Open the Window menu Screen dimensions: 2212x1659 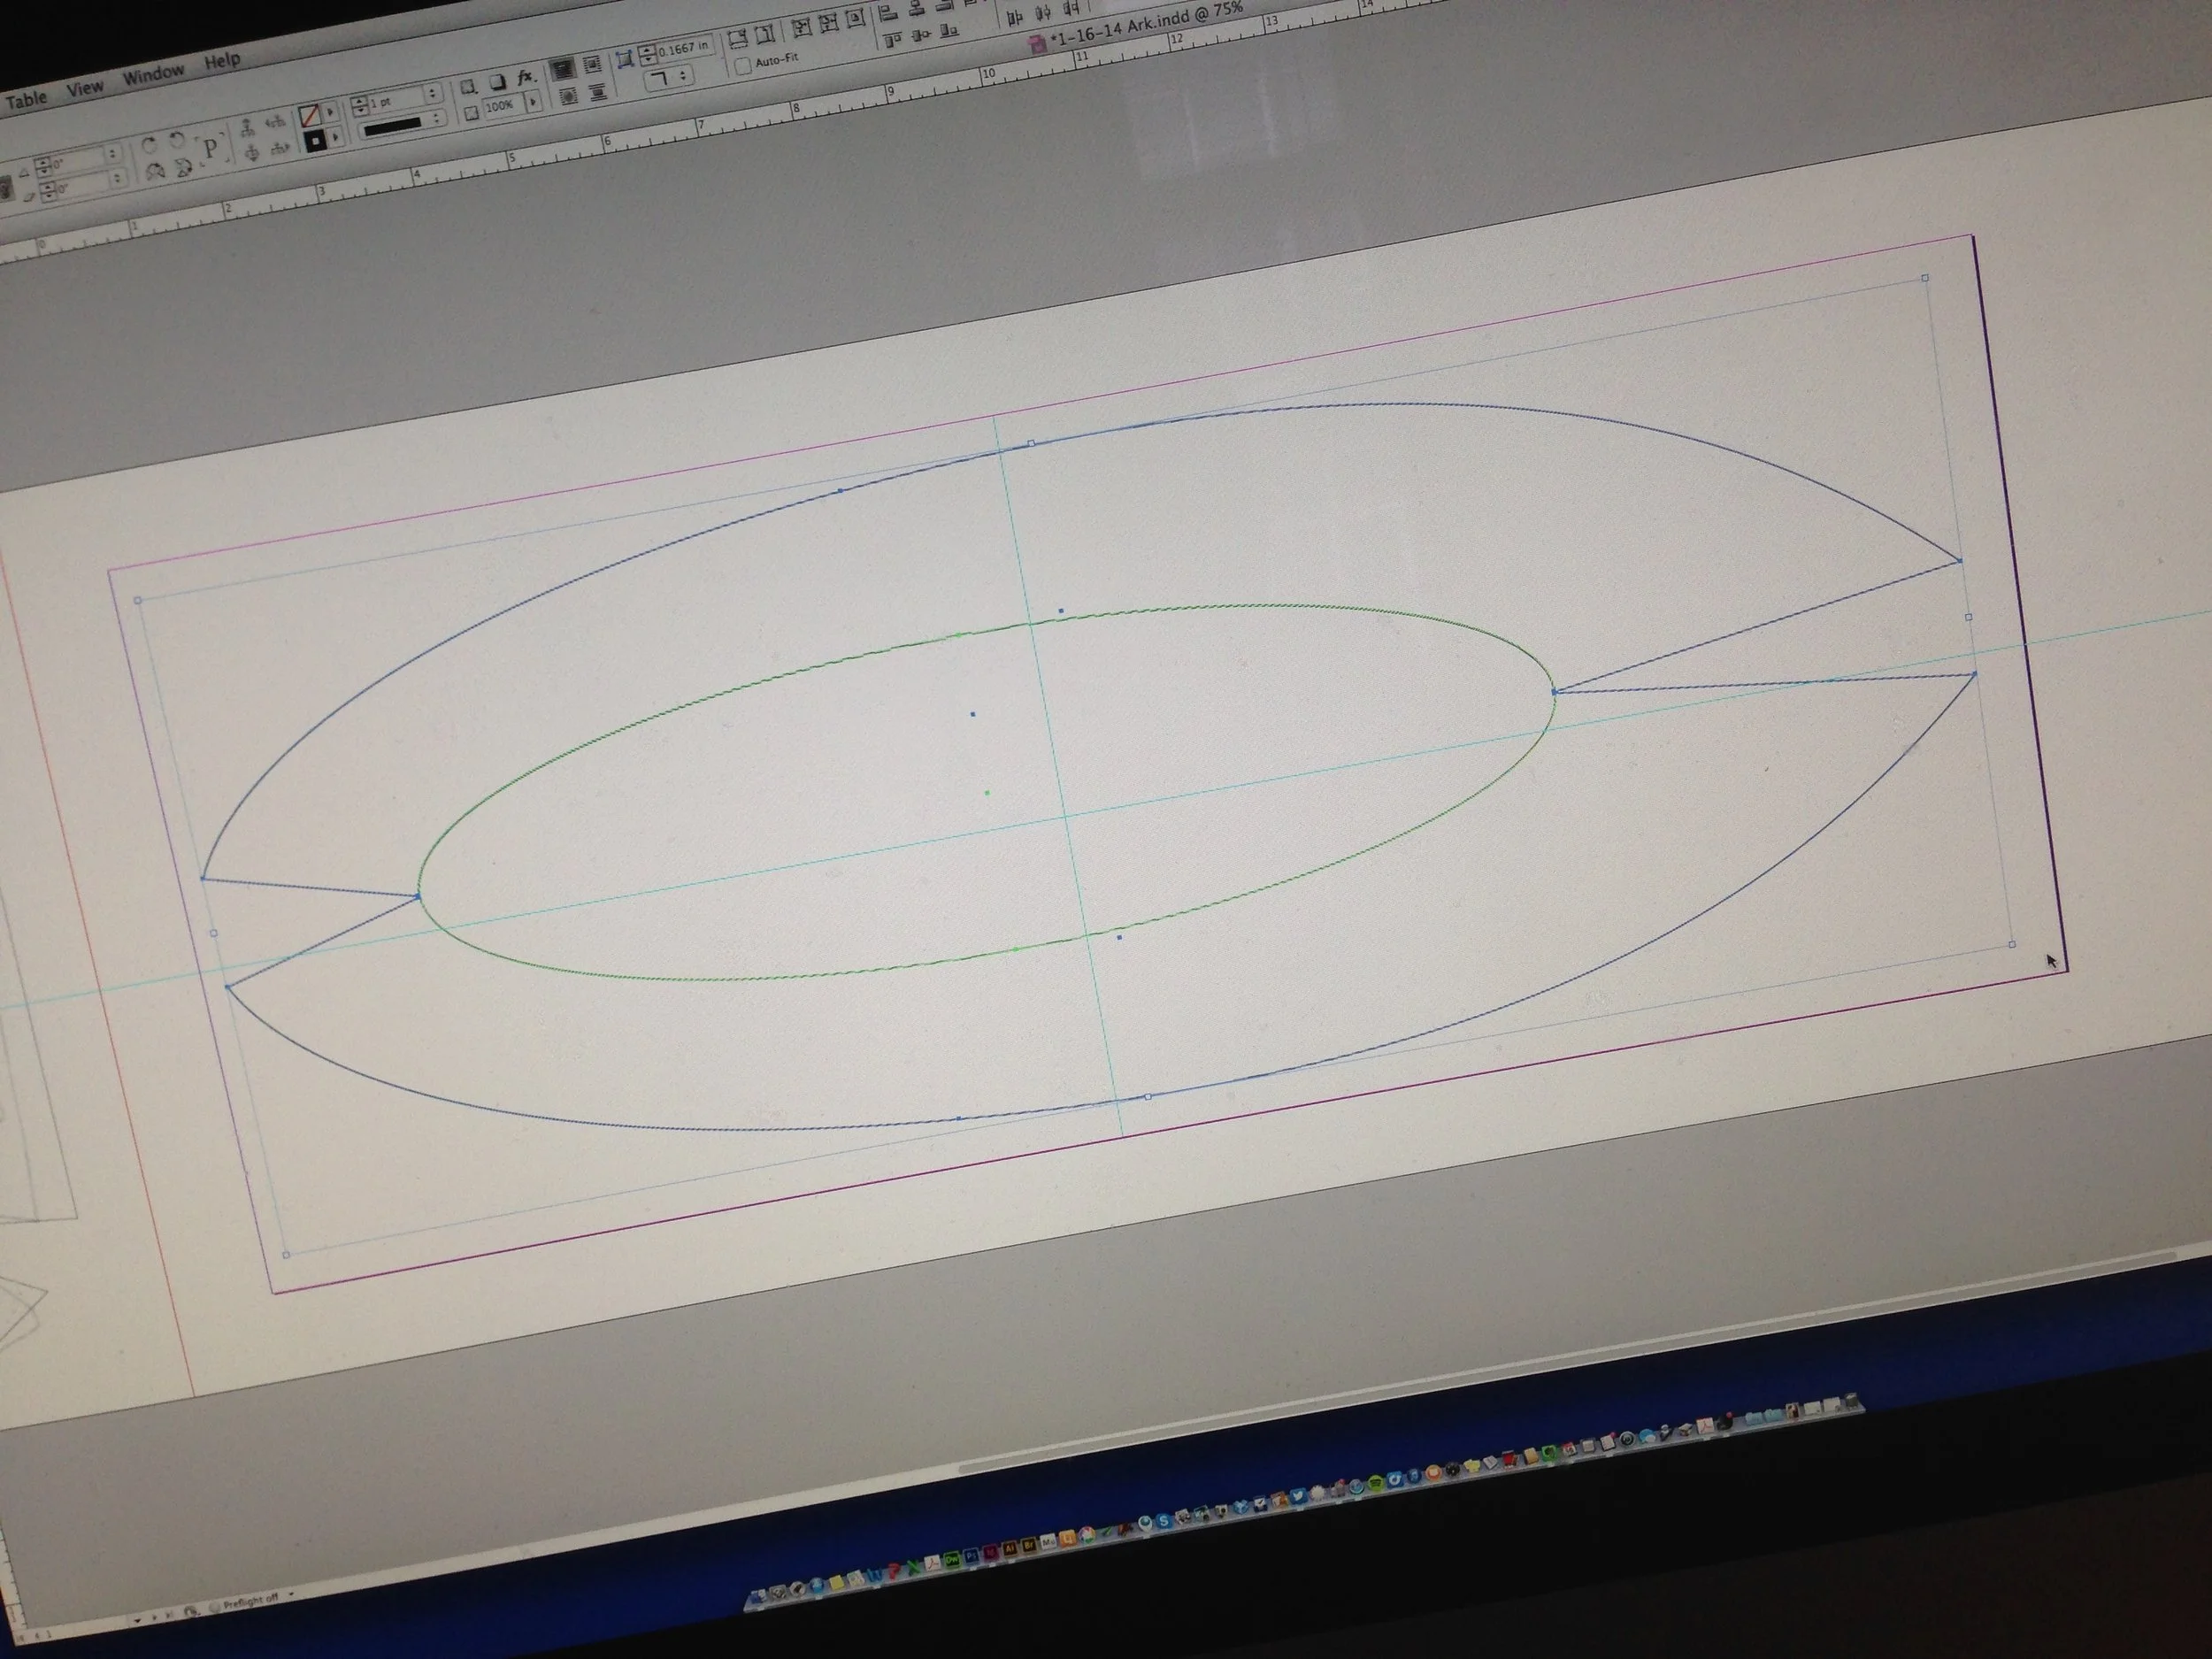pos(154,73)
